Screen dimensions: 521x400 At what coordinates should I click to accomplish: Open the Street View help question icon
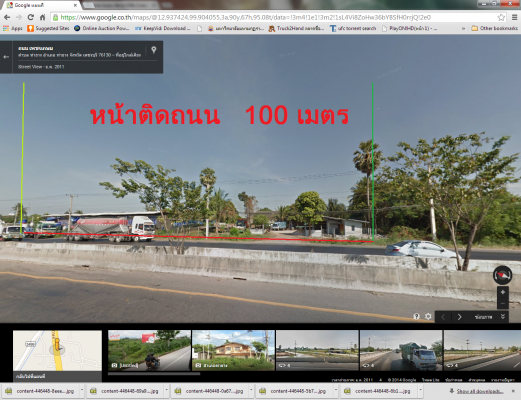[x=416, y=316]
